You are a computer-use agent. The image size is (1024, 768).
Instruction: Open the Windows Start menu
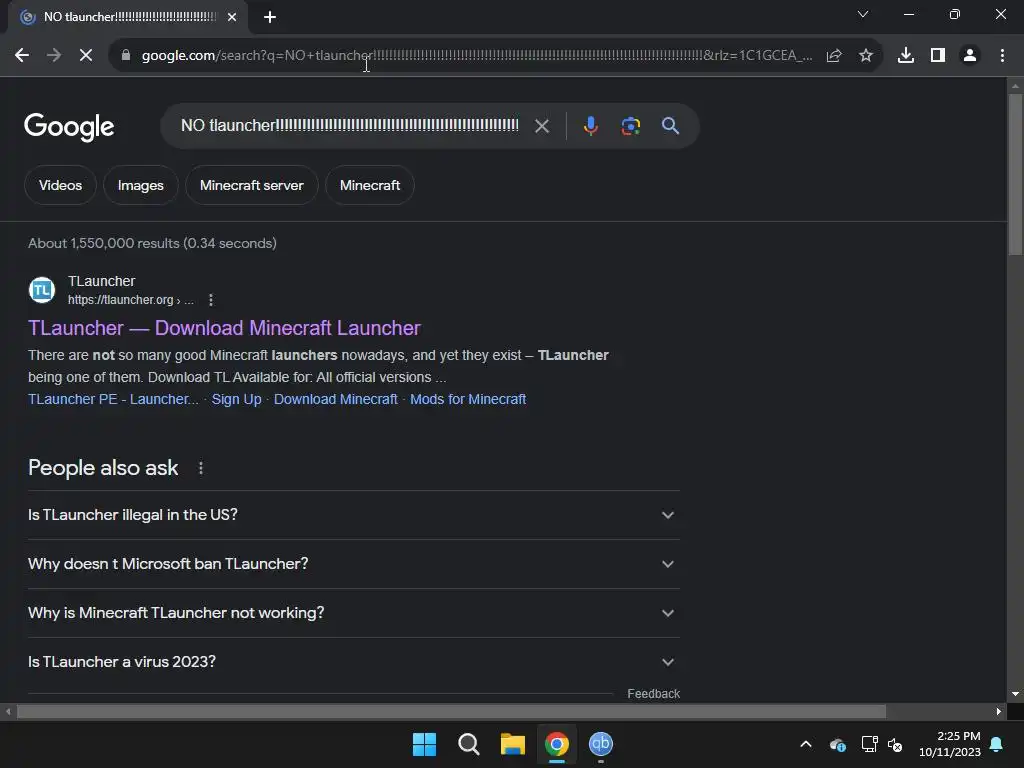[424, 744]
